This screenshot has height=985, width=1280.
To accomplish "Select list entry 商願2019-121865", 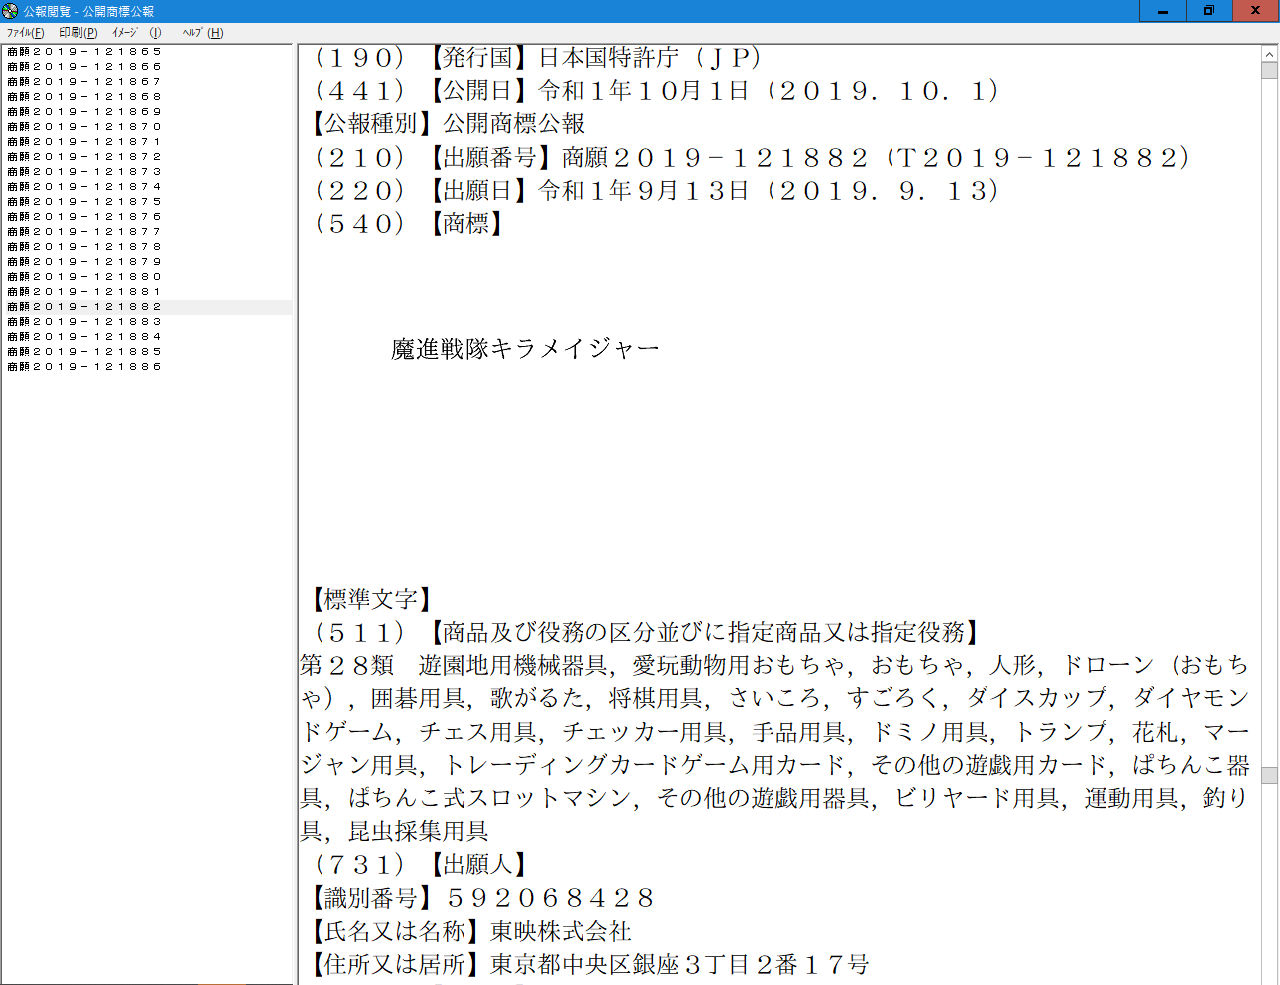I will (84, 51).
